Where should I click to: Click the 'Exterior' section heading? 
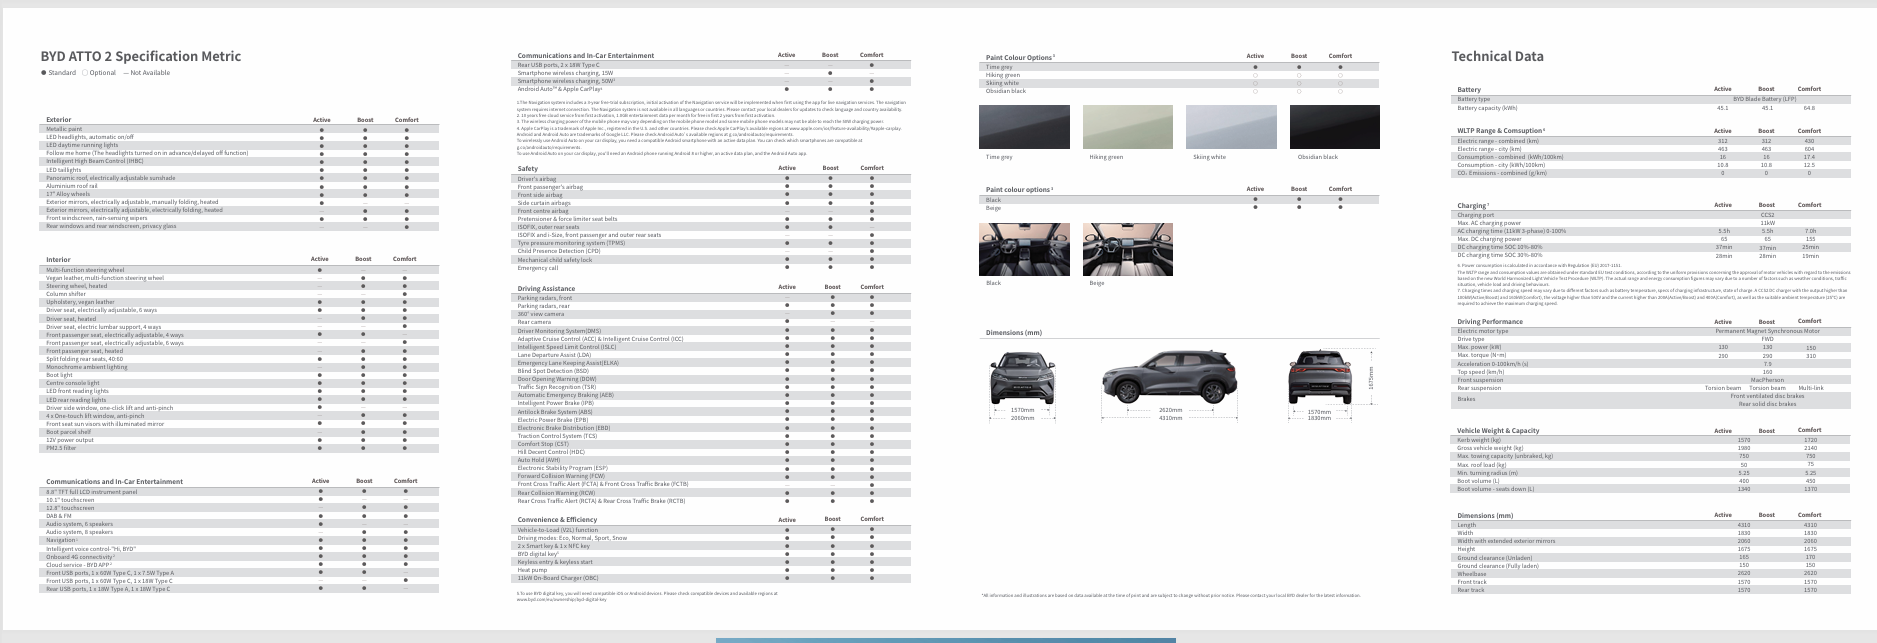coord(59,120)
